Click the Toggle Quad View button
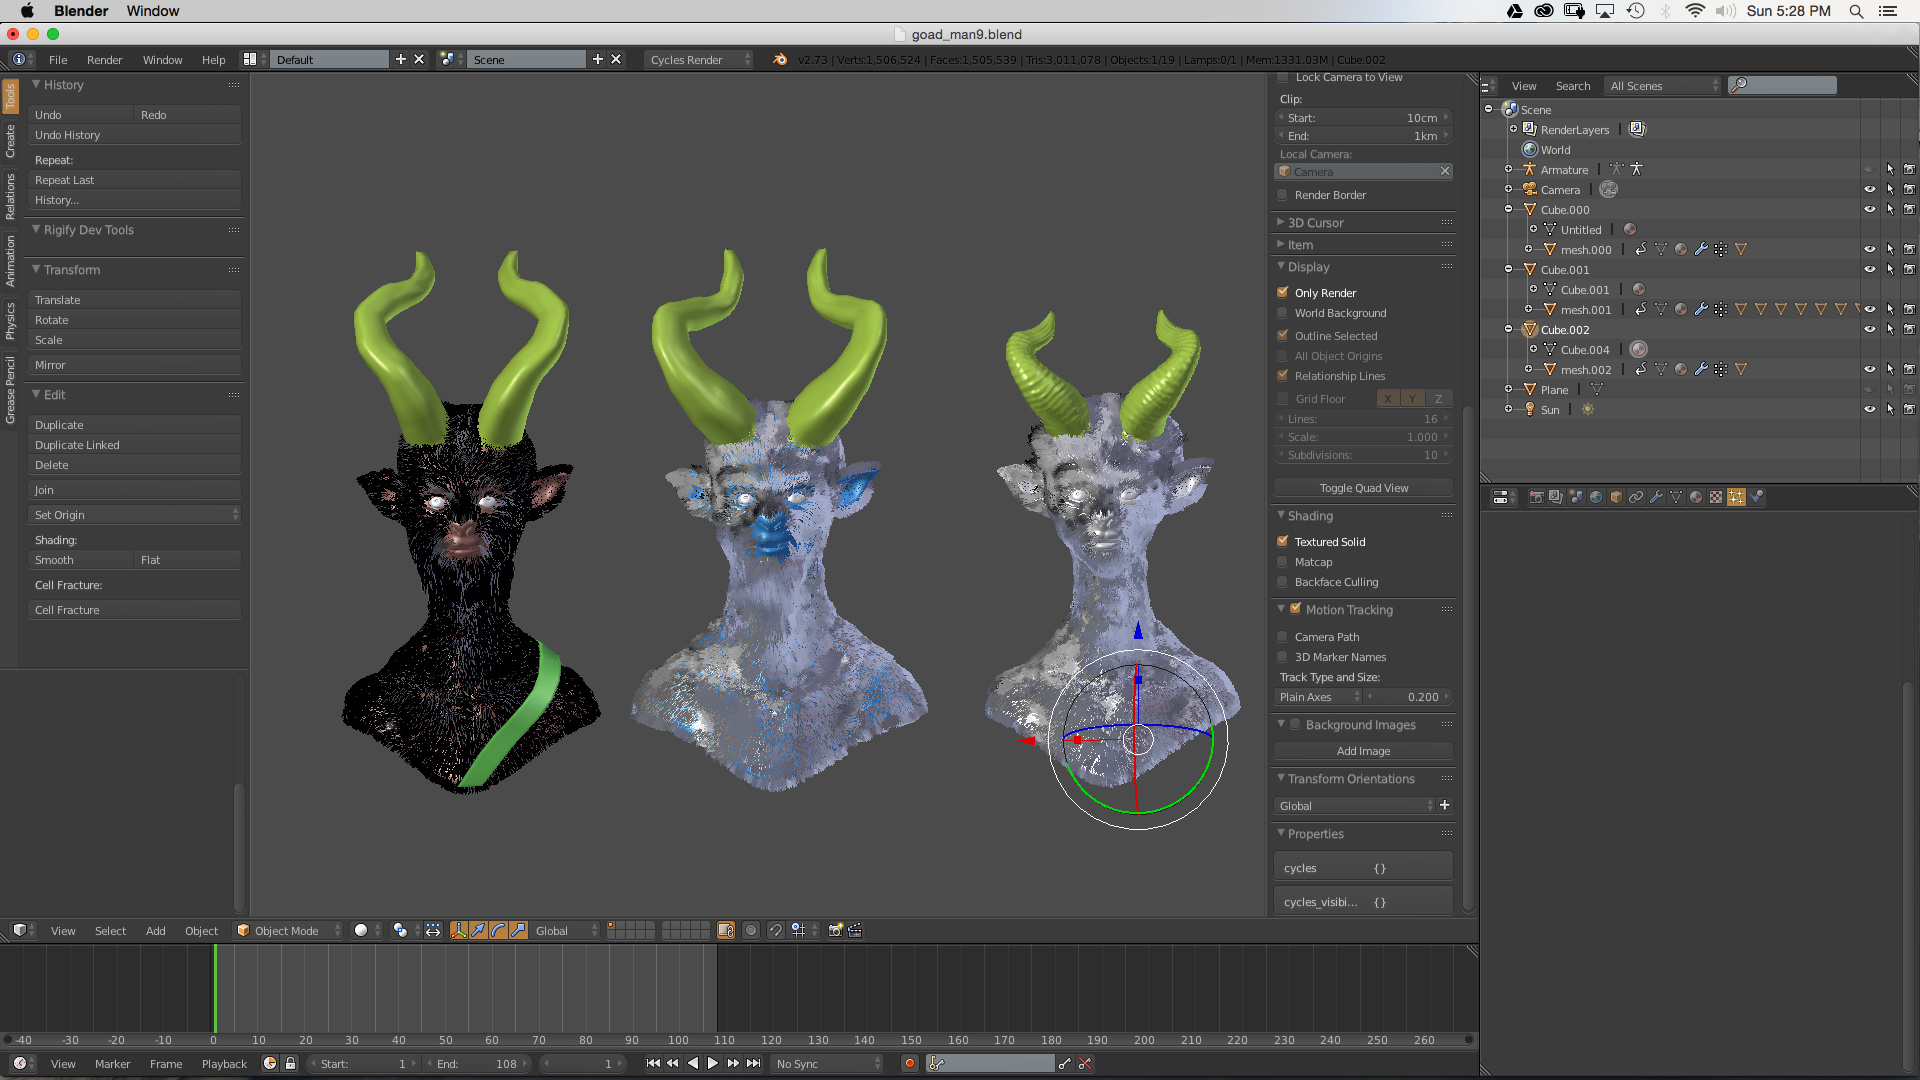Image resolution: width=1920 pixels, height=1080 pixels. tap(1363, 488)
